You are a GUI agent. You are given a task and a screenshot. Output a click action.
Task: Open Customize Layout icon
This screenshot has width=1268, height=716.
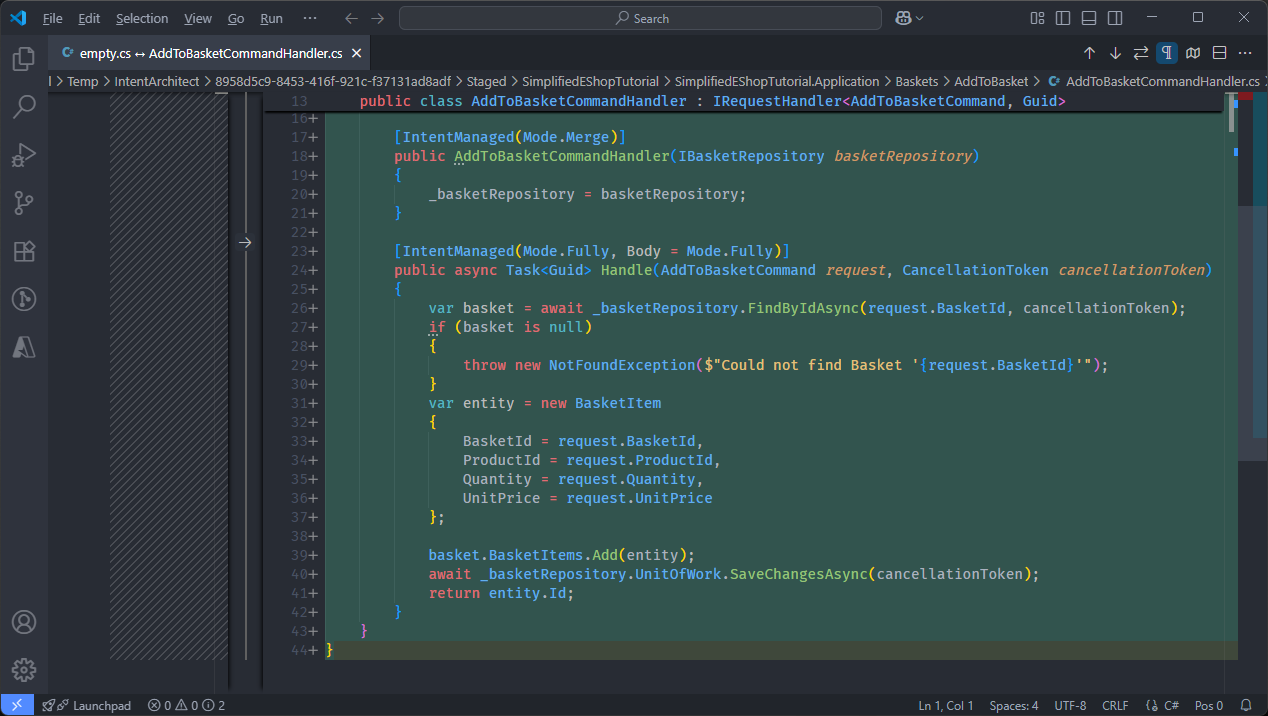tap(1037, 18)
